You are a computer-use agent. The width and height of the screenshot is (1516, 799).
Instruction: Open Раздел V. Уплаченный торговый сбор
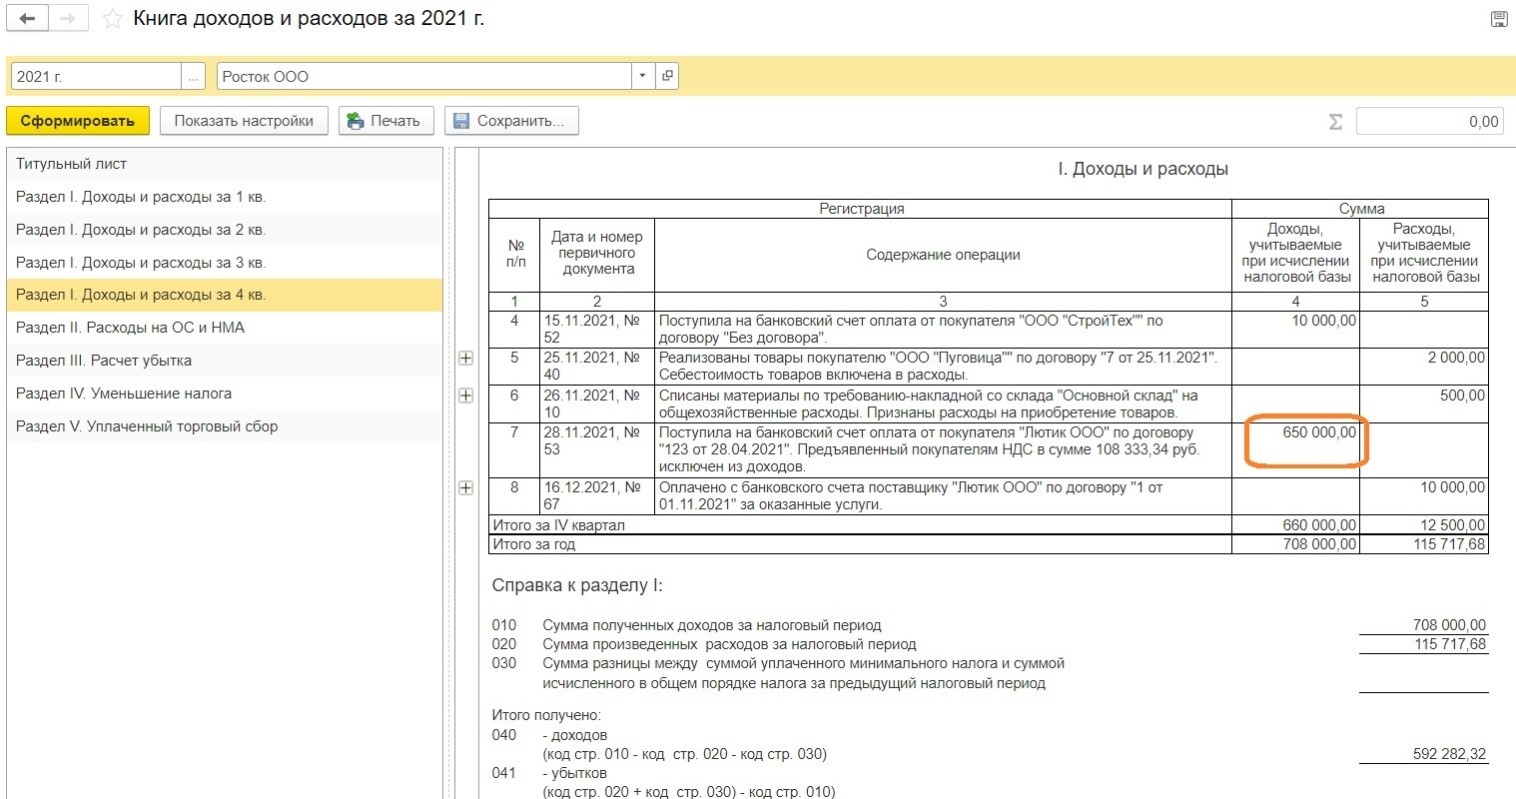coord(225,426)
